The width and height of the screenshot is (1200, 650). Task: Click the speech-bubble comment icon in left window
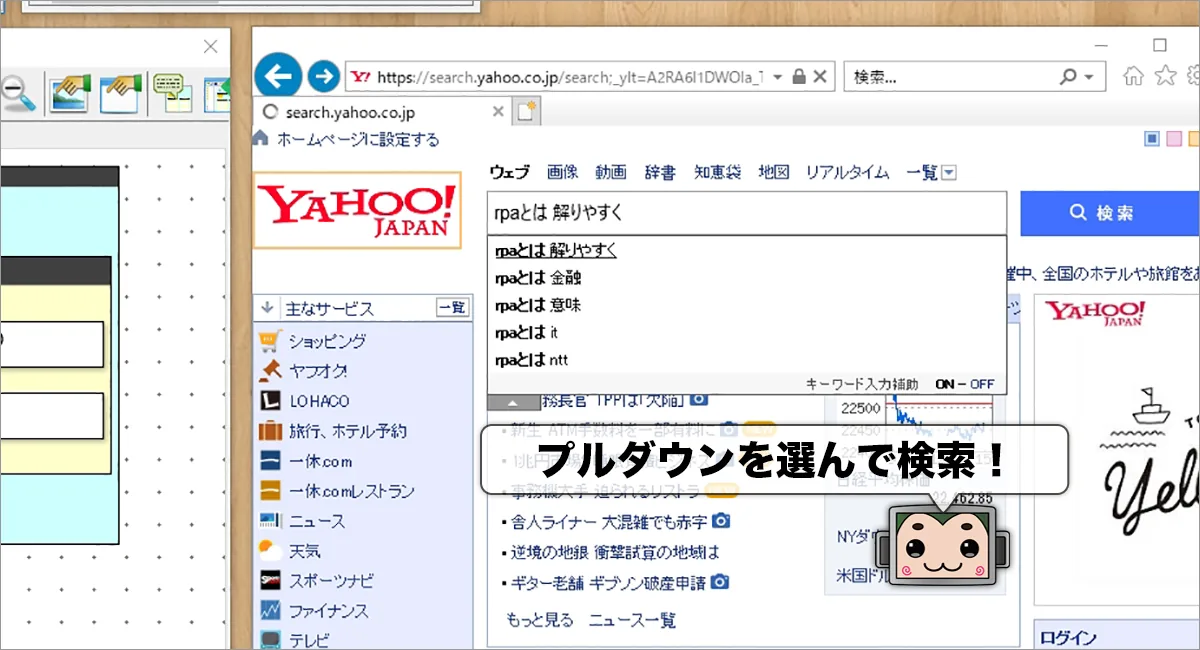pyautogui.click(x=173, y=93)
